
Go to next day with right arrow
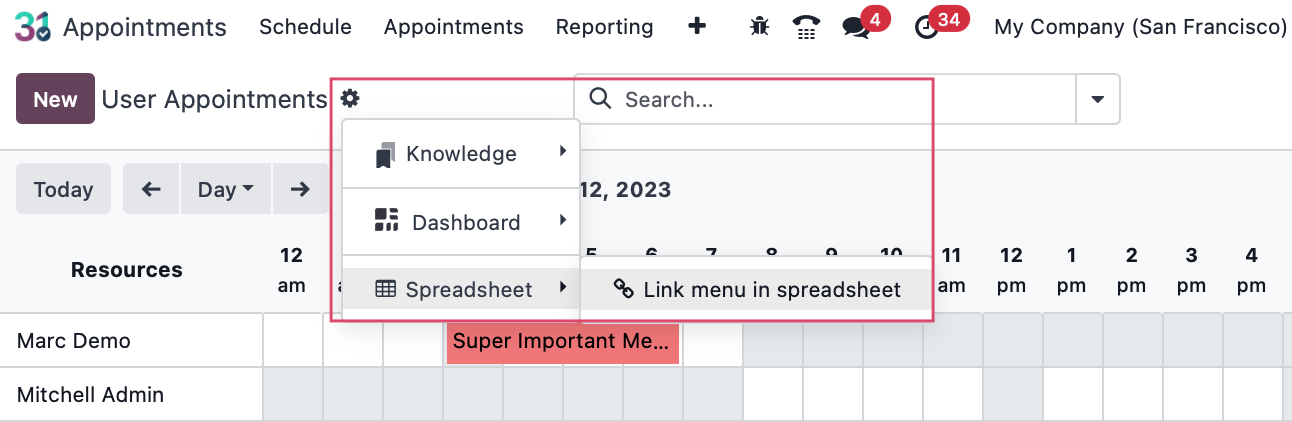click(x=300, y=189)
